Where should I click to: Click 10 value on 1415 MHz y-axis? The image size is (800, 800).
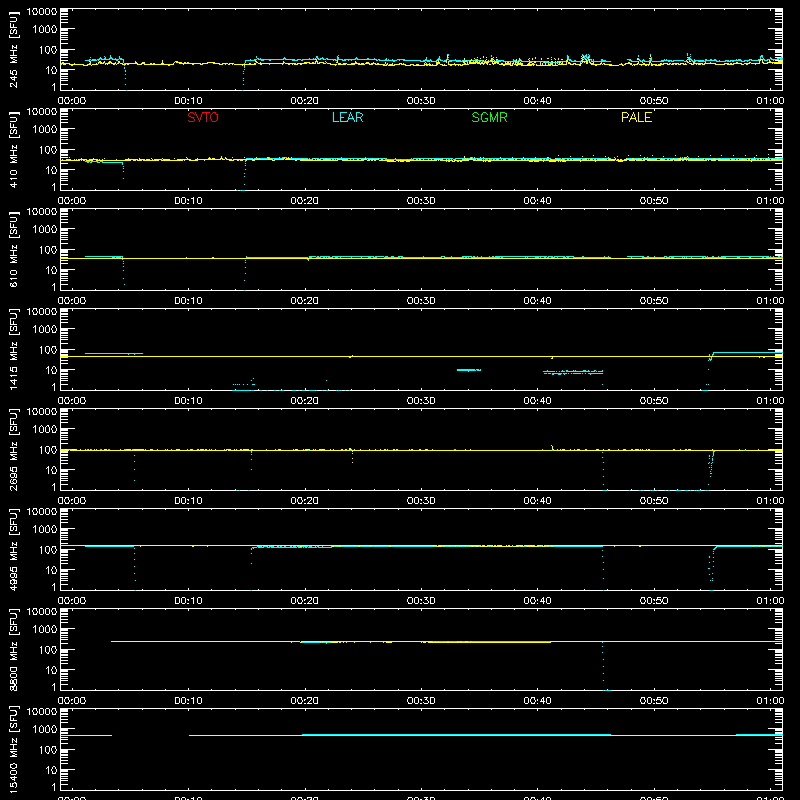[x=51, y=370]
